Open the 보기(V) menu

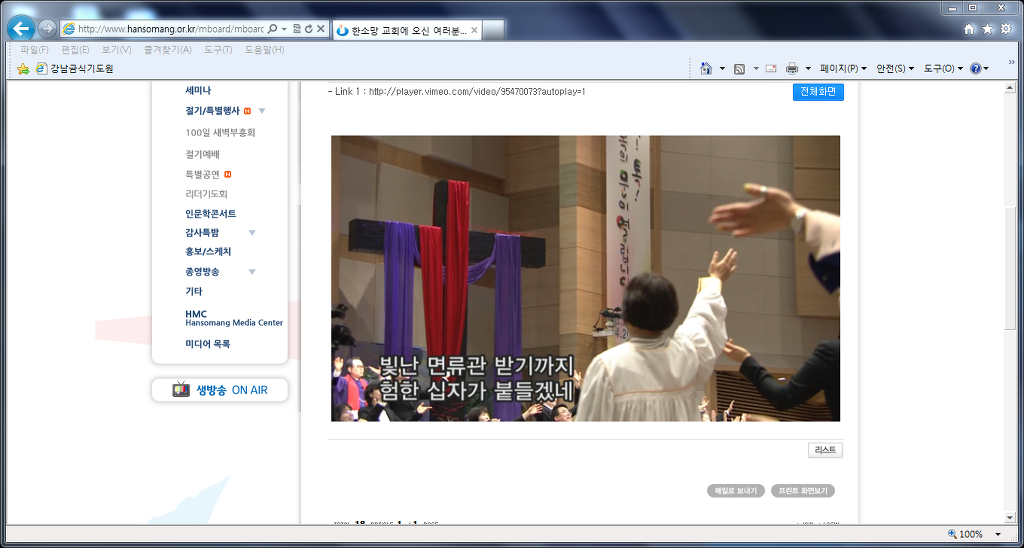pyautogui.click(x=116, y=50)
